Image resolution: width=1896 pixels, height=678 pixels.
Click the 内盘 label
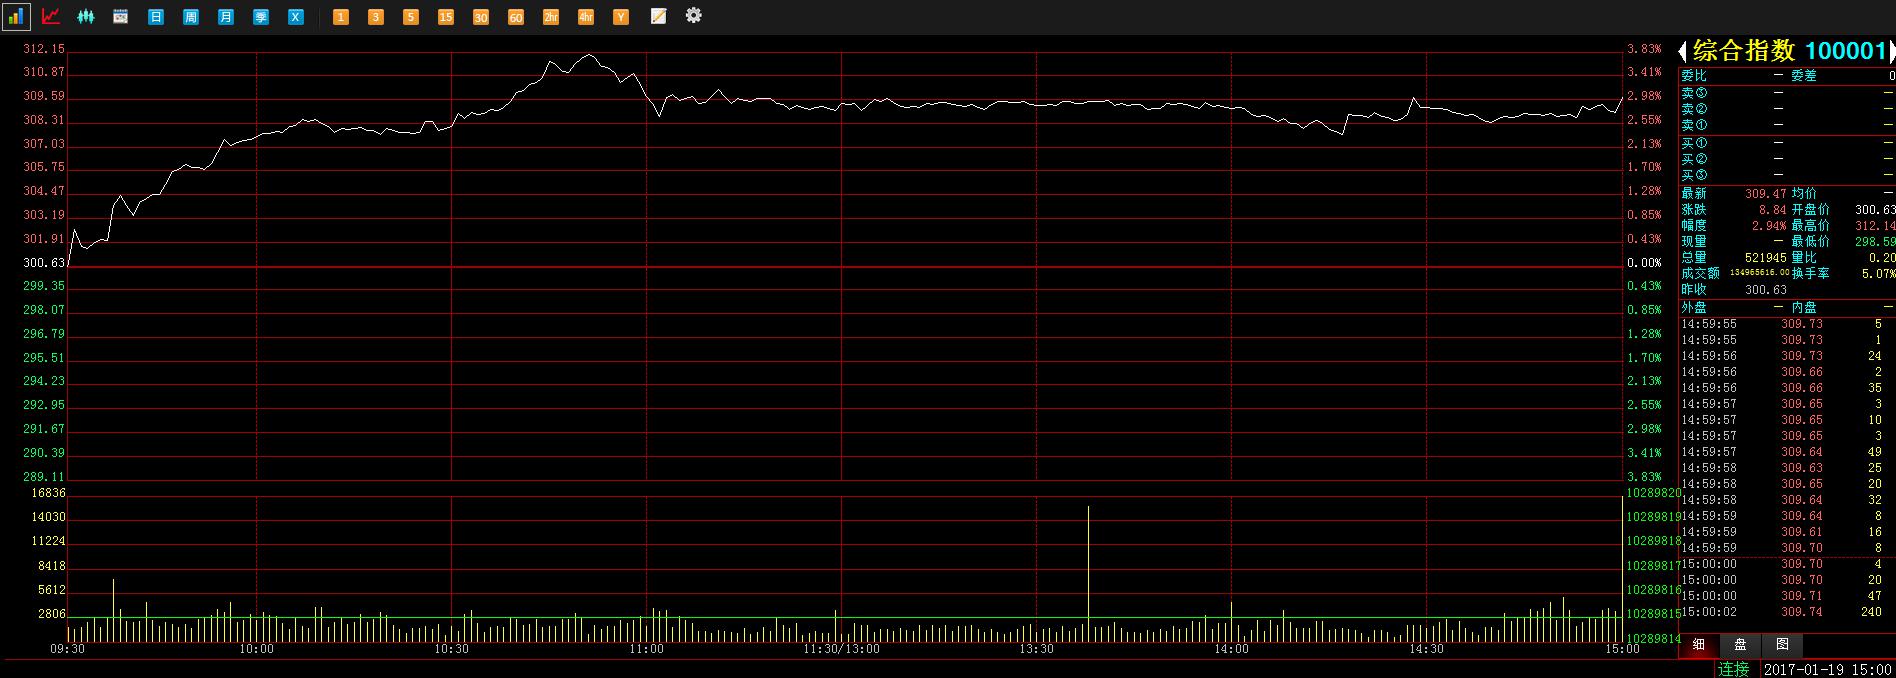(1804, 308)
